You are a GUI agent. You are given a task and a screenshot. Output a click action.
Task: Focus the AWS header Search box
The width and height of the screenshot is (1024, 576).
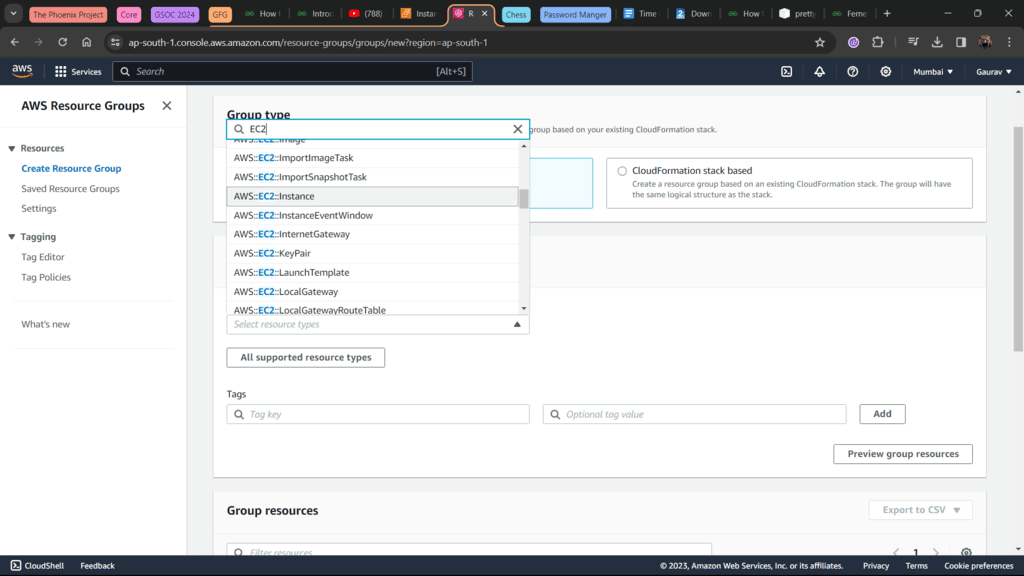(292, 72)
